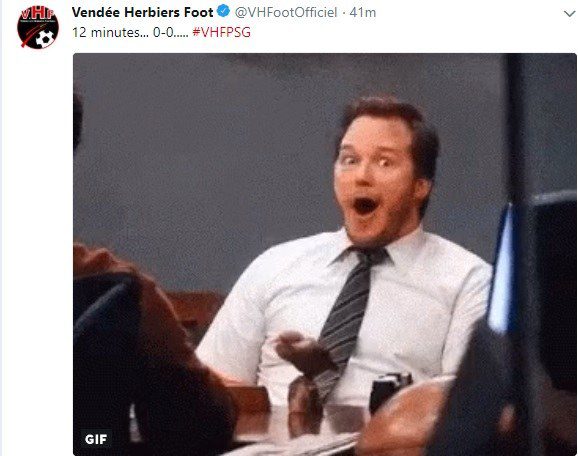Click the camera on the table in GIF
The image size is (578, 456).
tap(390, 391)
